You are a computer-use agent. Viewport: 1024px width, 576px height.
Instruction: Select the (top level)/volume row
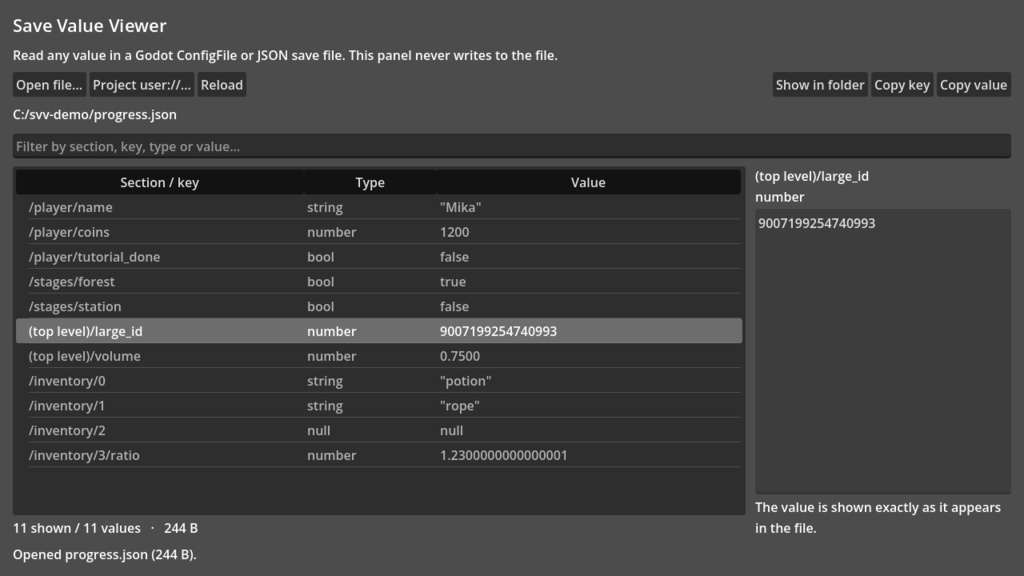coord(379,356)
